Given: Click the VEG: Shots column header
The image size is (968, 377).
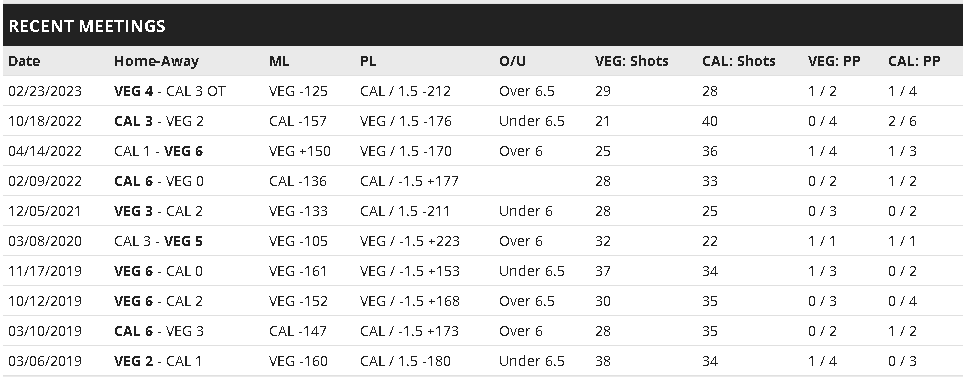Looking at the screenshot, I should [632, 61].
